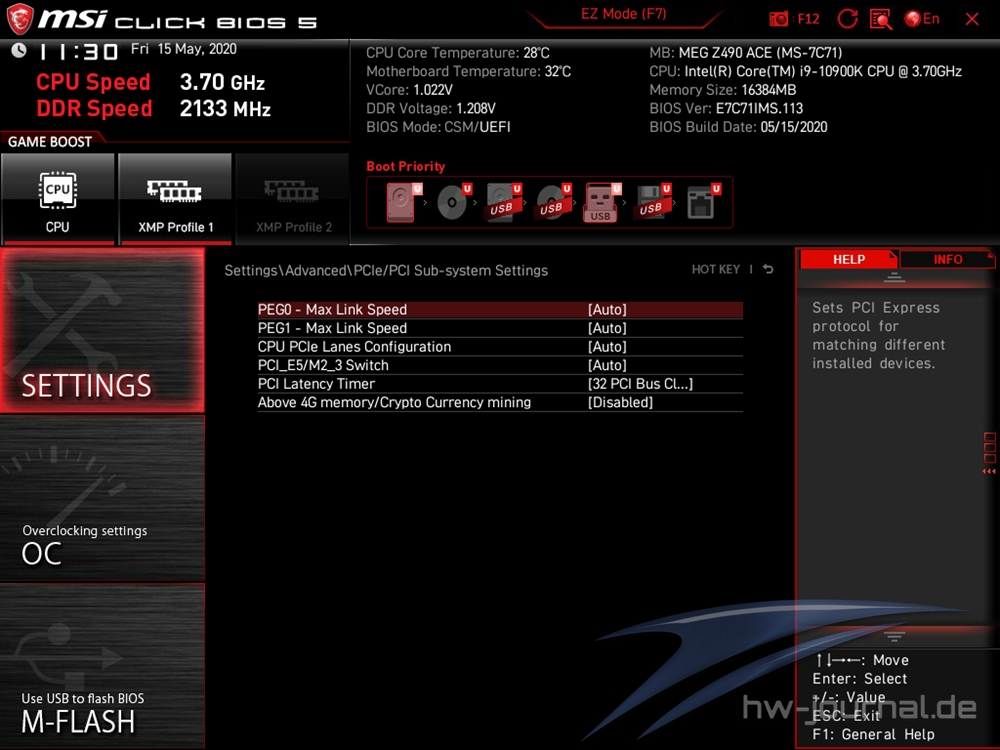Select the USB floppy boot device icon
This screenshot has height=750, width=1000.
point(653,202)
